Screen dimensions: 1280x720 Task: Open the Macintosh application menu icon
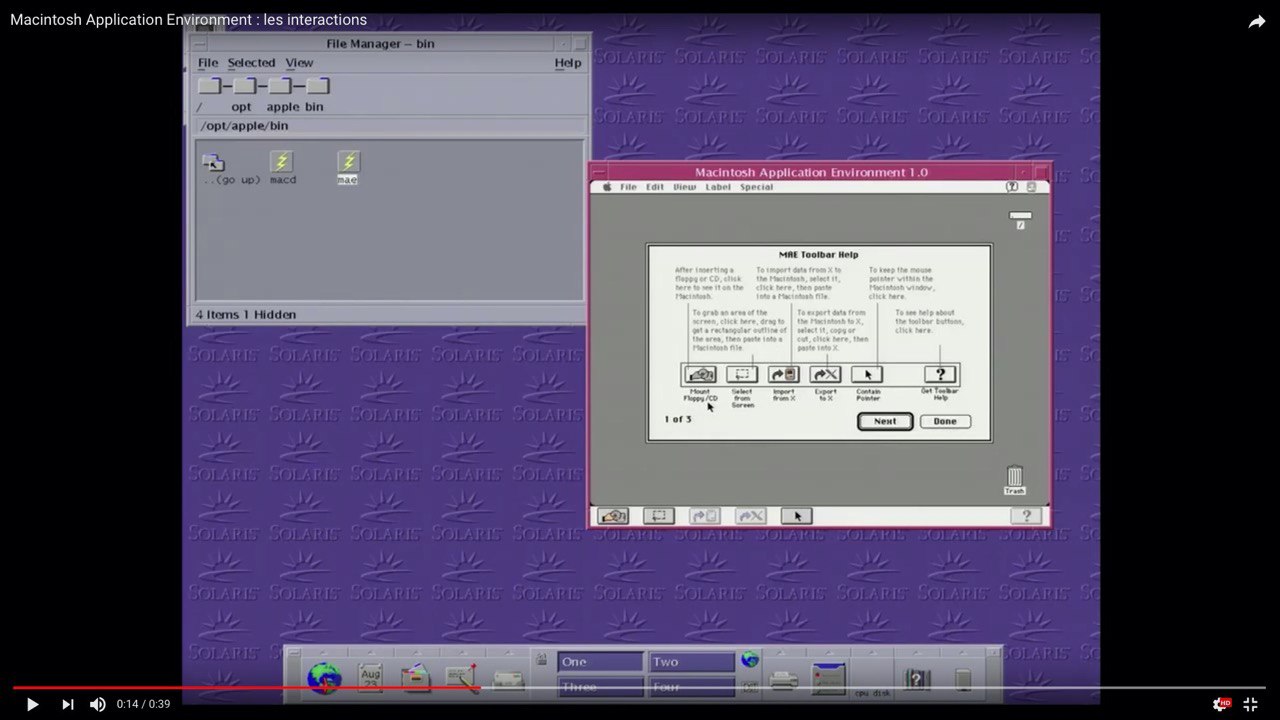[x=1032, y=187]
